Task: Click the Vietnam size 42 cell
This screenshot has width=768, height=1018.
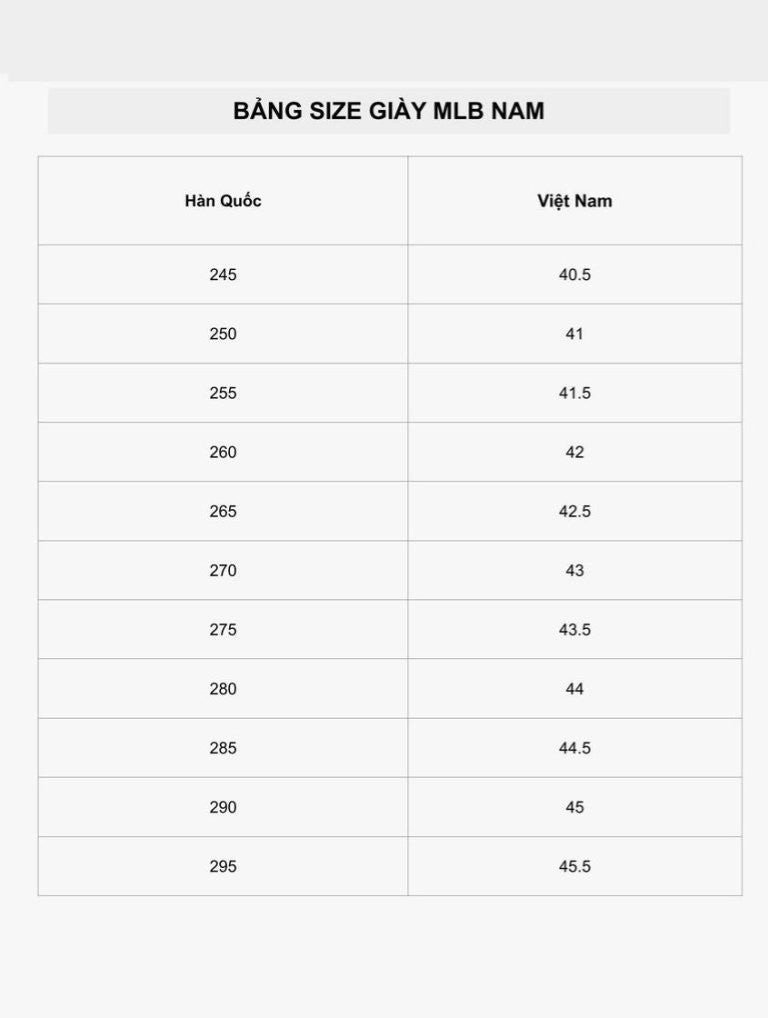Action: [x=574, y=452]
